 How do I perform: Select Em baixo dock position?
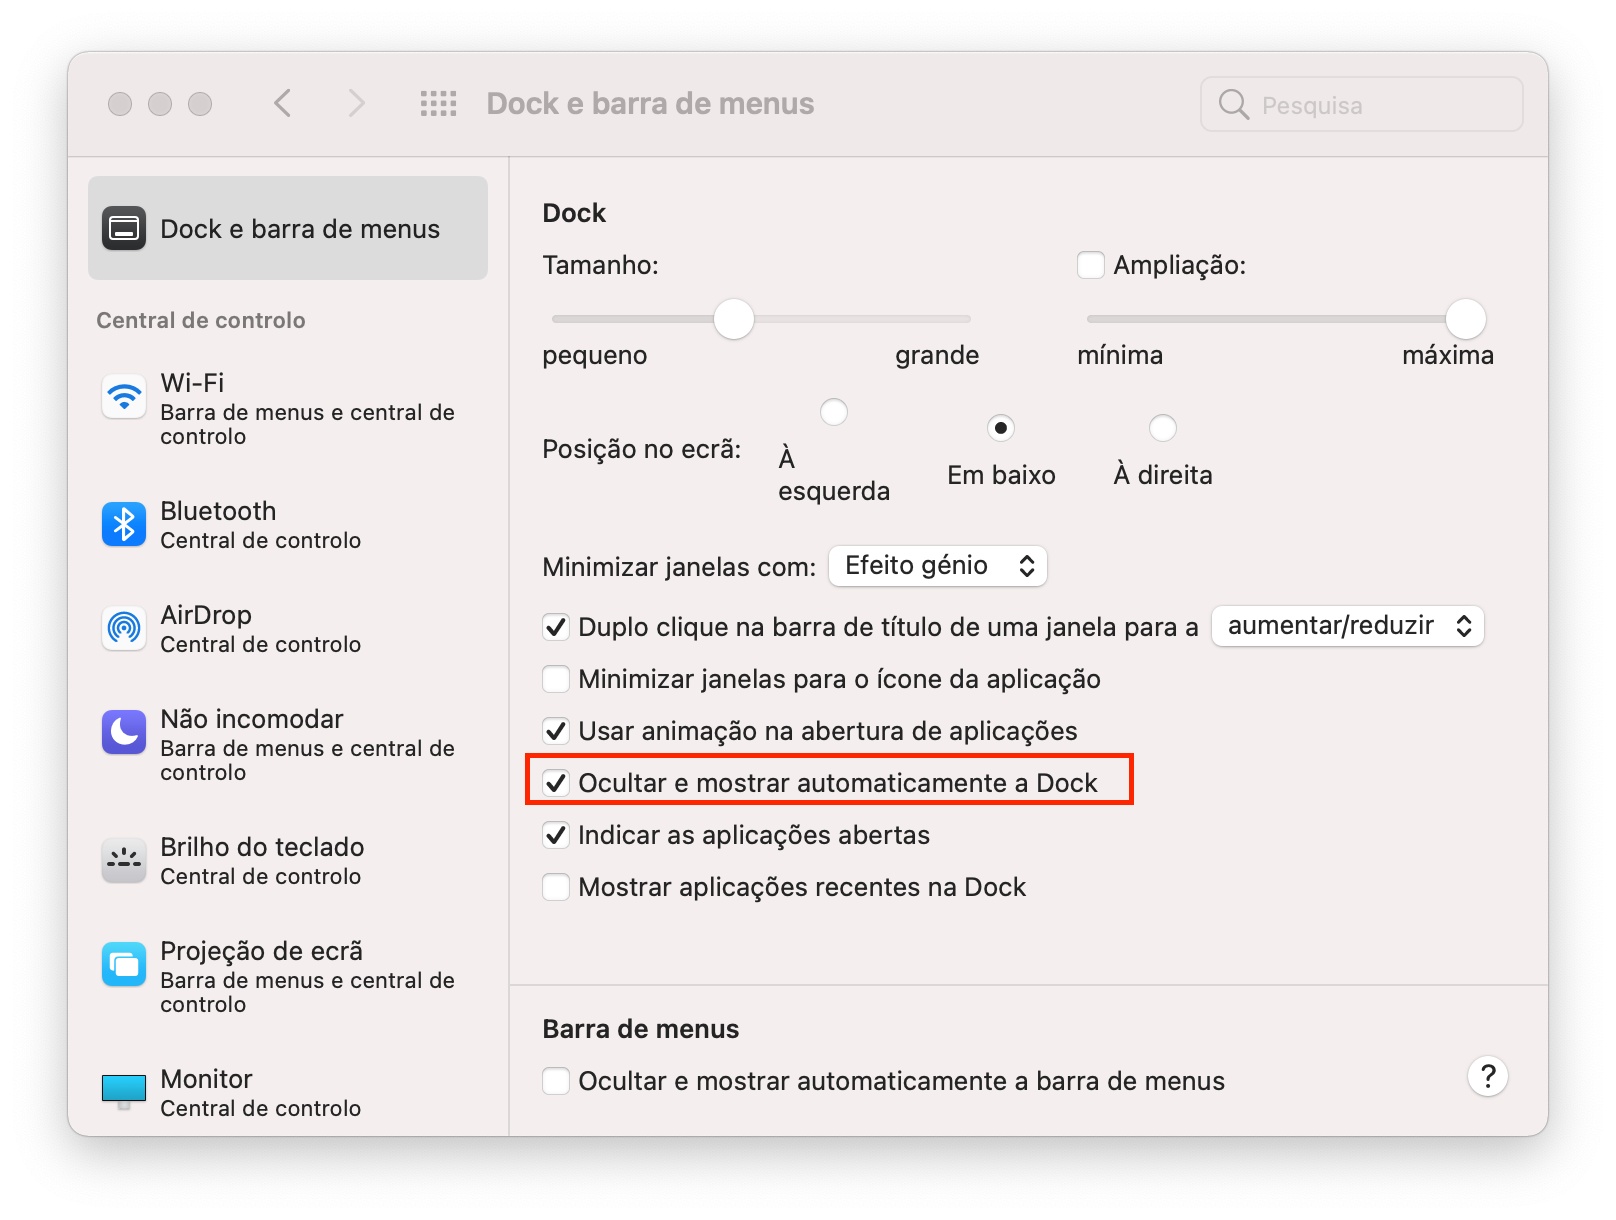pyautogui.click(x=1001, y=428)
